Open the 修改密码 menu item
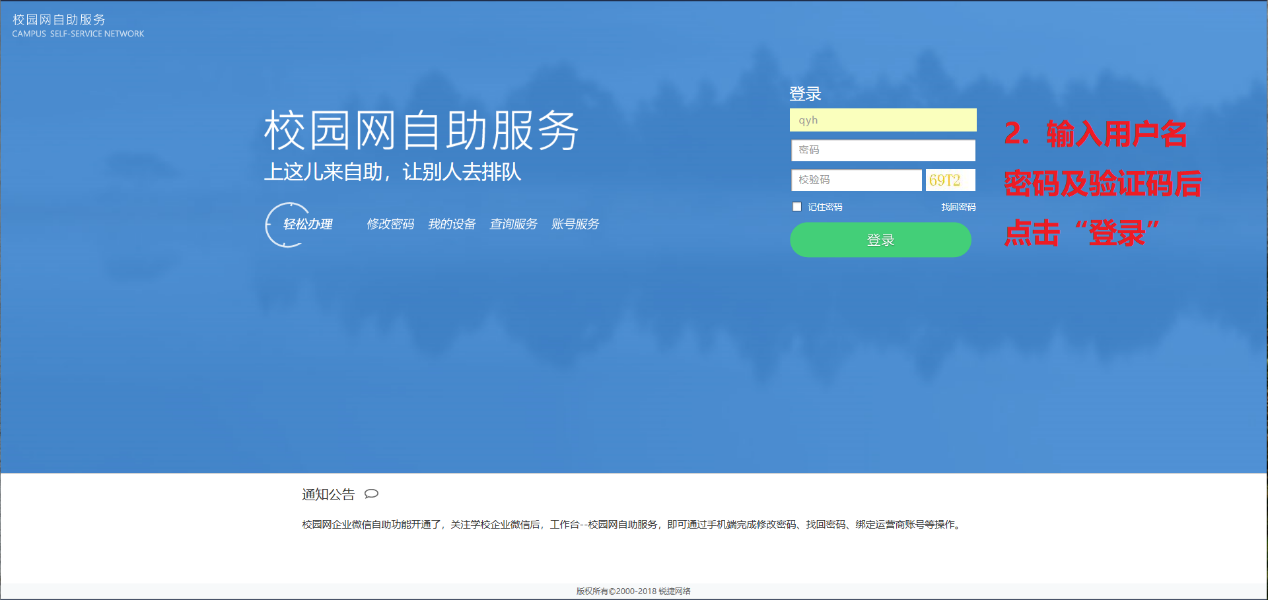The image size is (1268, 600). pyautogui.click(x=390, y=224)
